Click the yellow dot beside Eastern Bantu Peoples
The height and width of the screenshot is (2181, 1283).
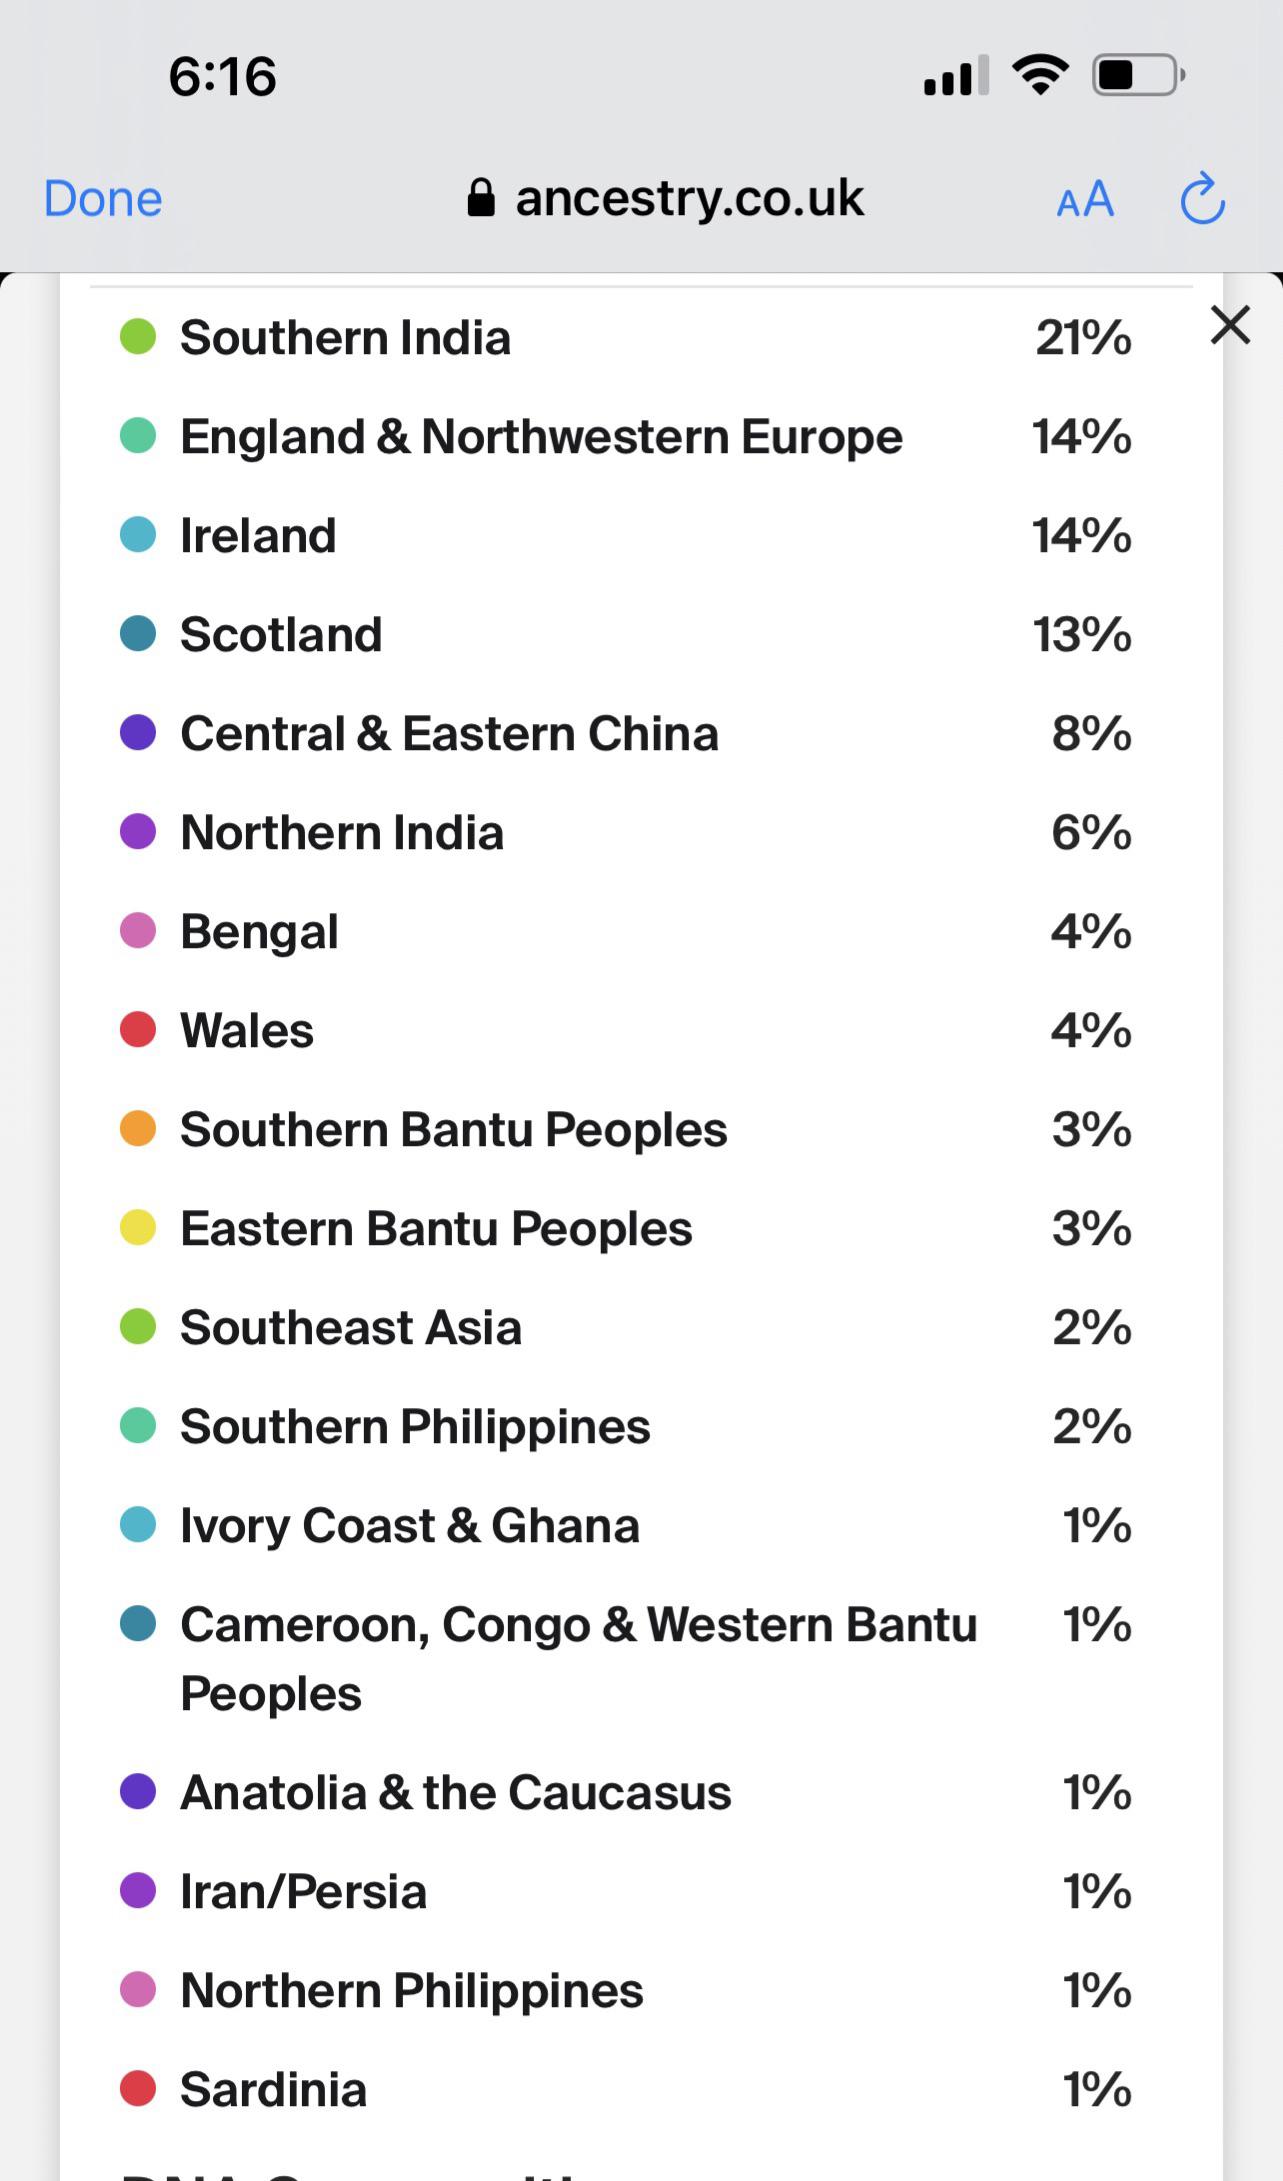pos(138,1229)
